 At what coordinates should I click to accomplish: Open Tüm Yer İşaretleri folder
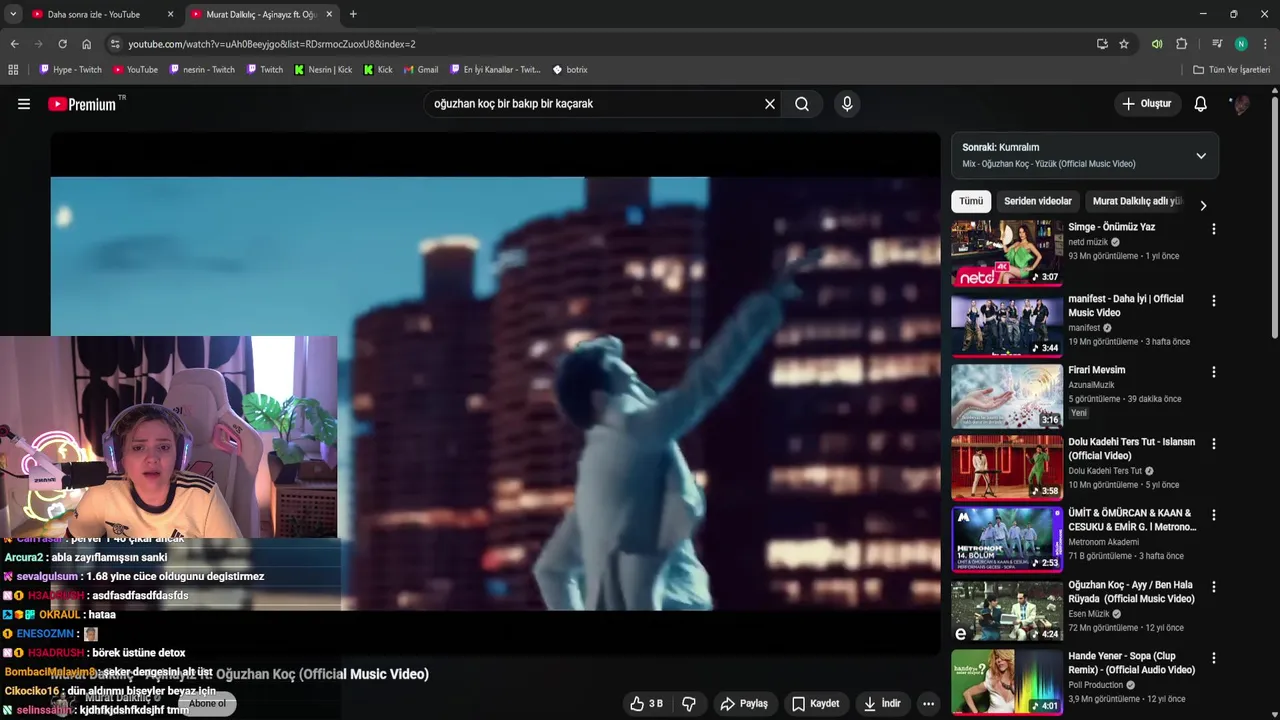click(1232, 70)
